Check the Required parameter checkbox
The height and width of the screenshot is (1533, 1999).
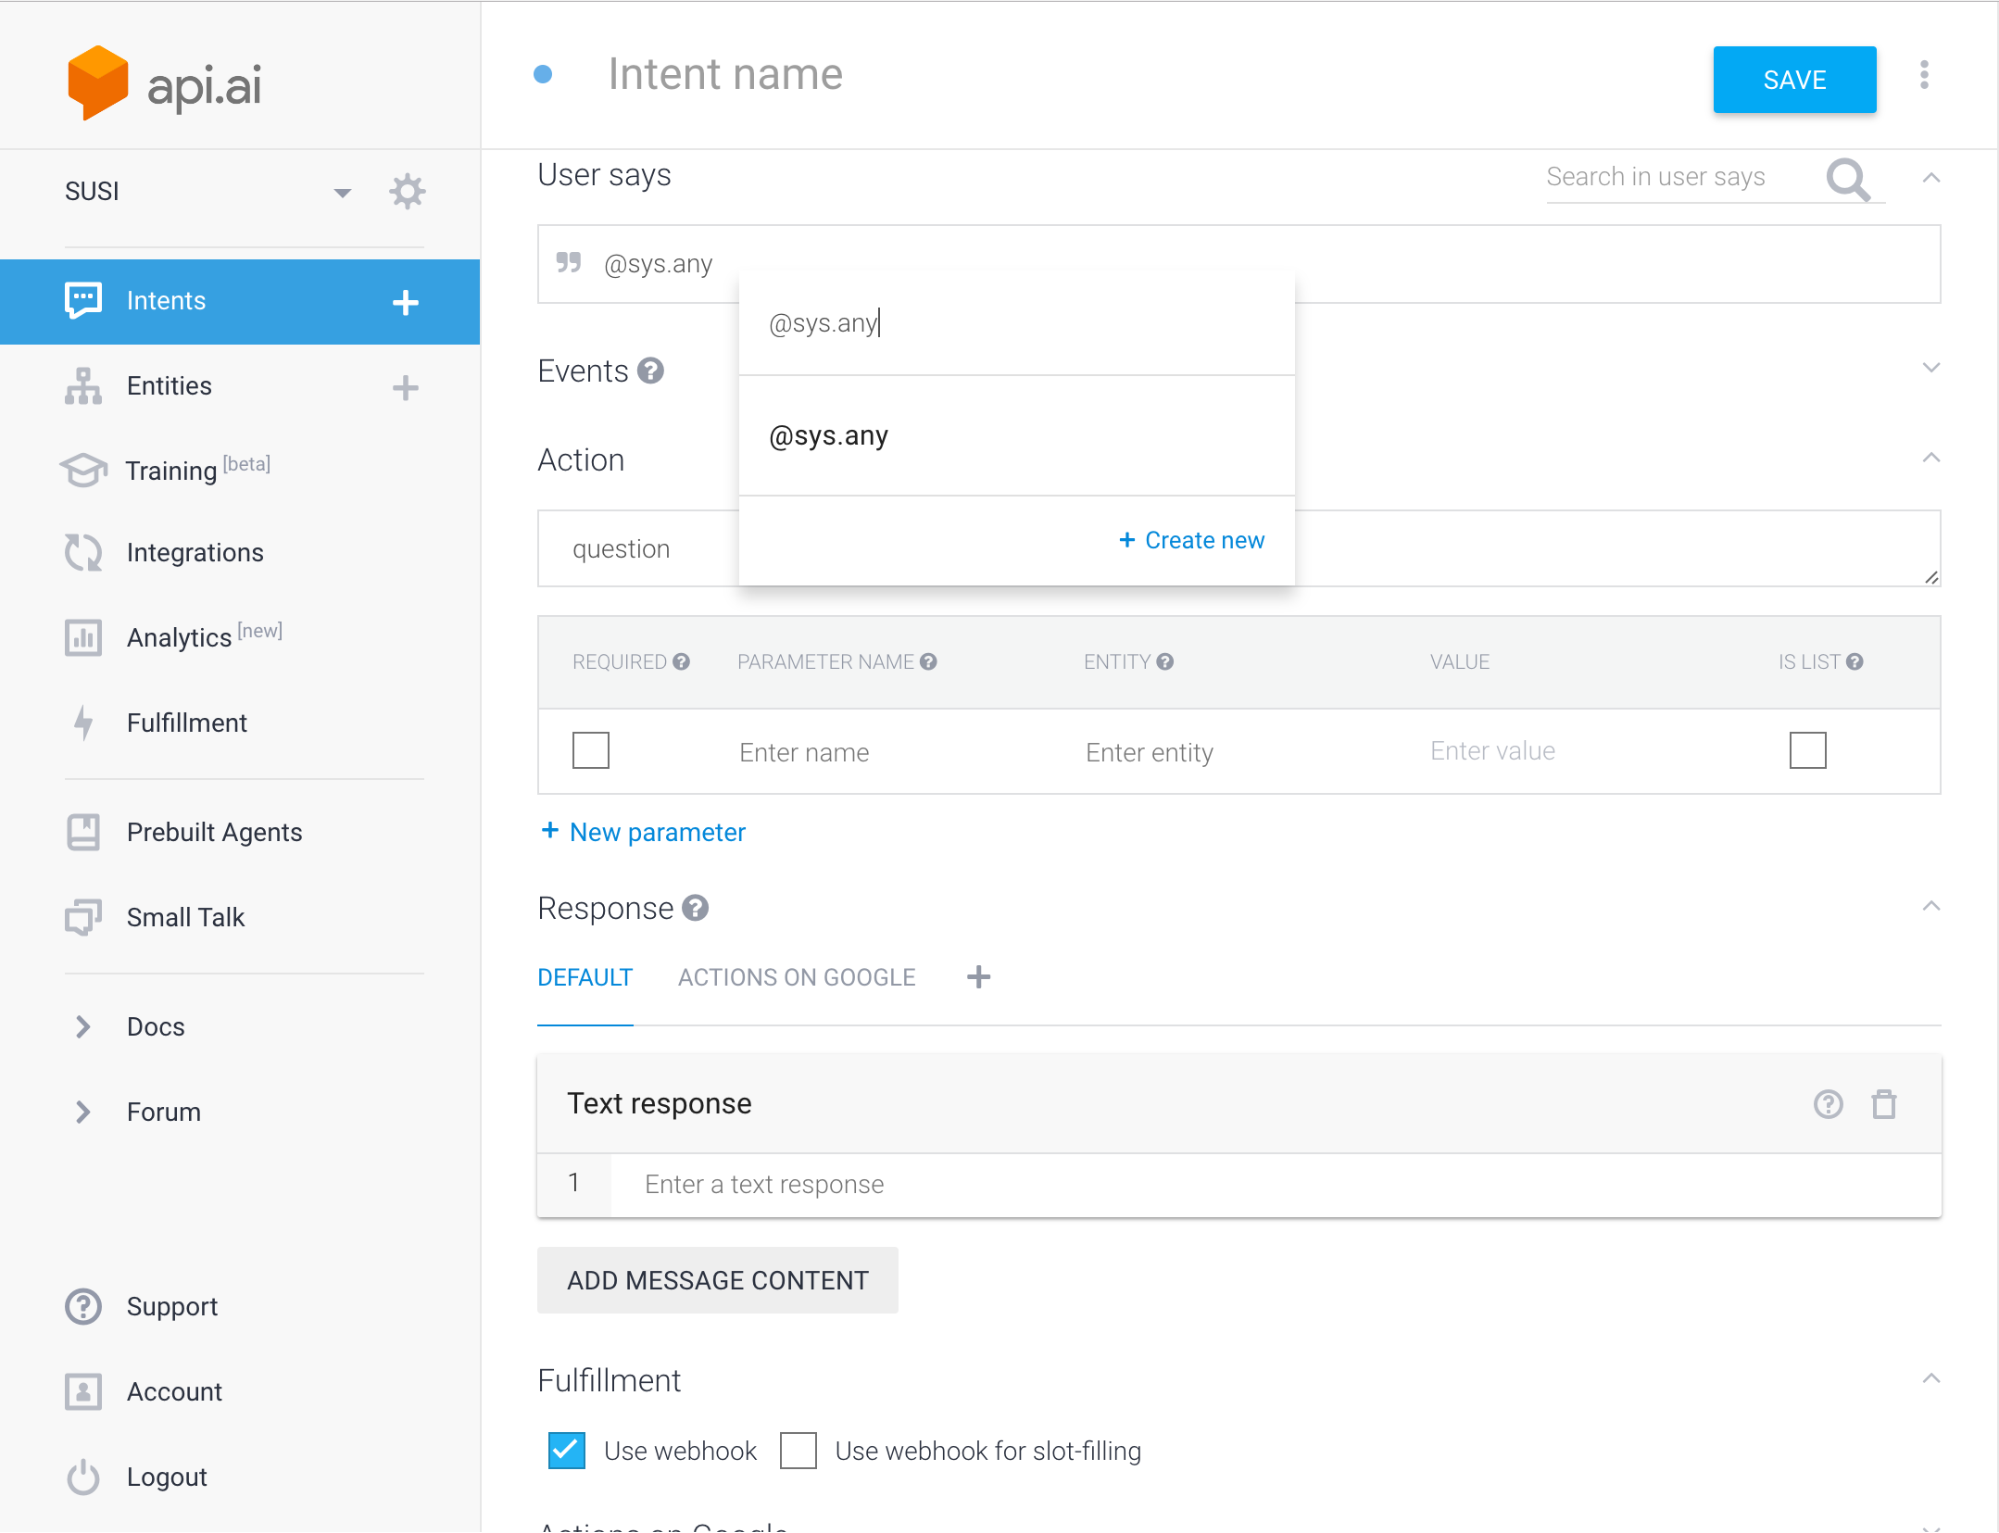pyautogui.click(x=590, y=750)
